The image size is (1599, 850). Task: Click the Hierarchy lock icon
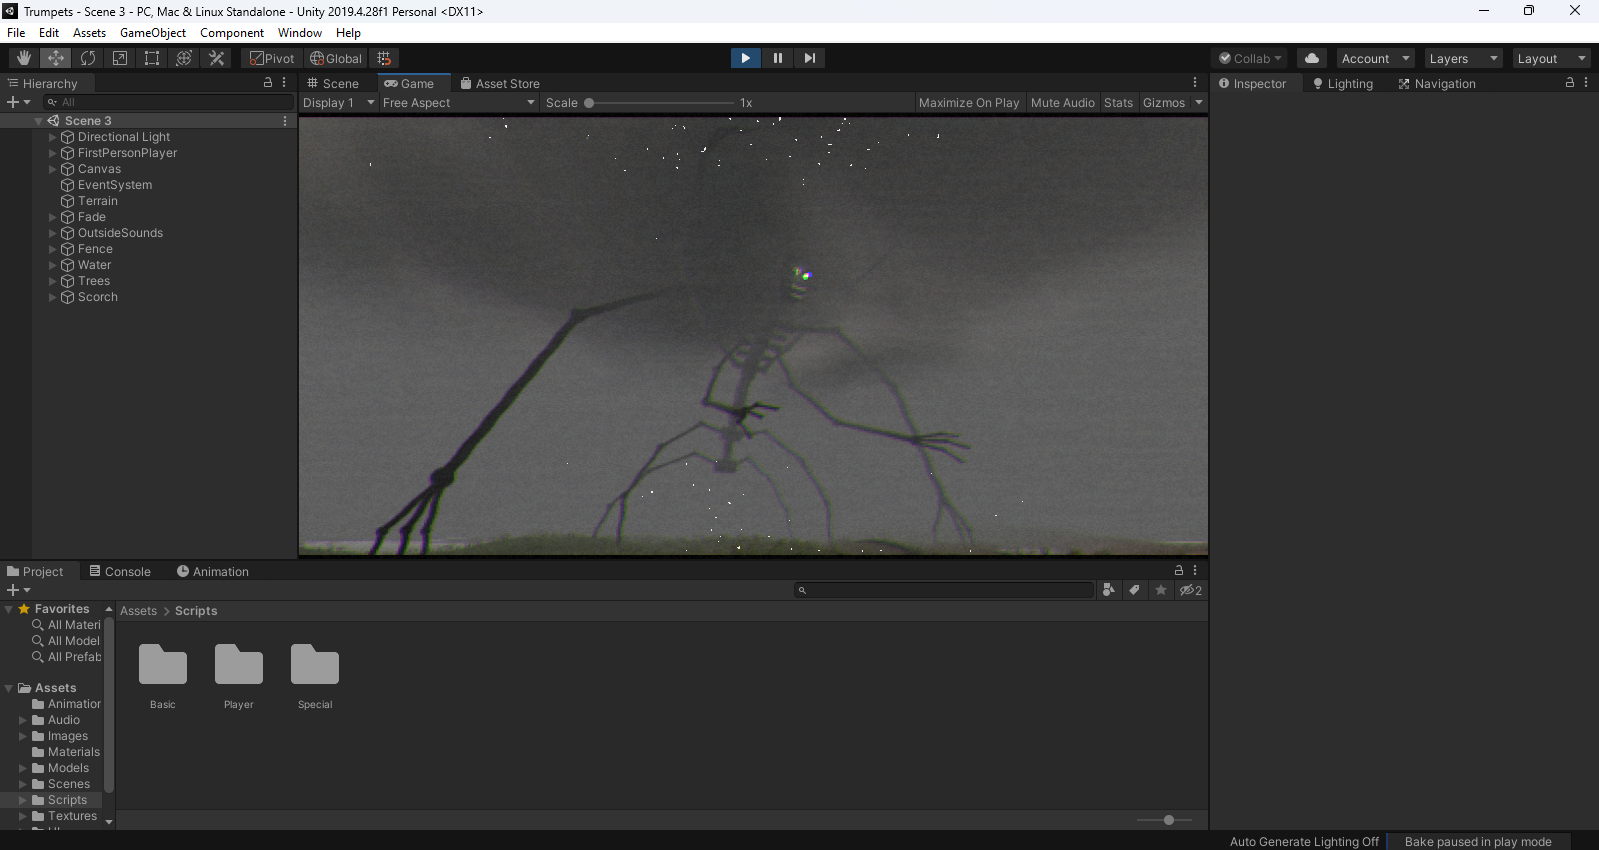coord(268,83)
